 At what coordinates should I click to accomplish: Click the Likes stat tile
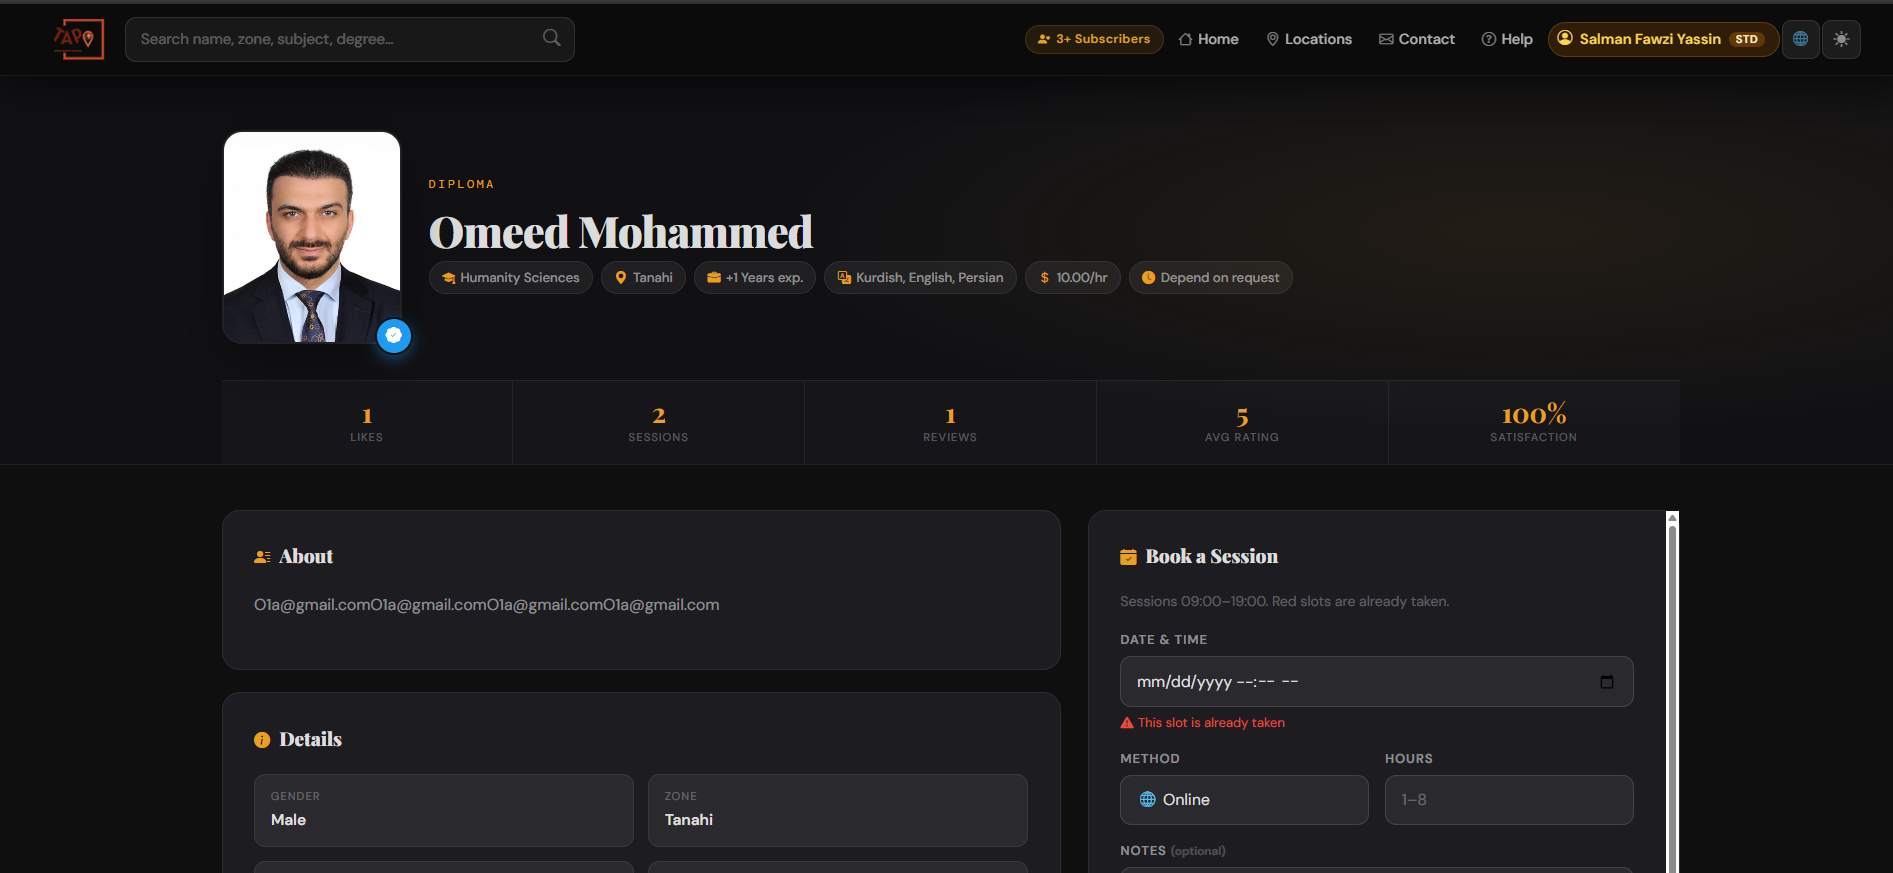click(x=367, y=423)
